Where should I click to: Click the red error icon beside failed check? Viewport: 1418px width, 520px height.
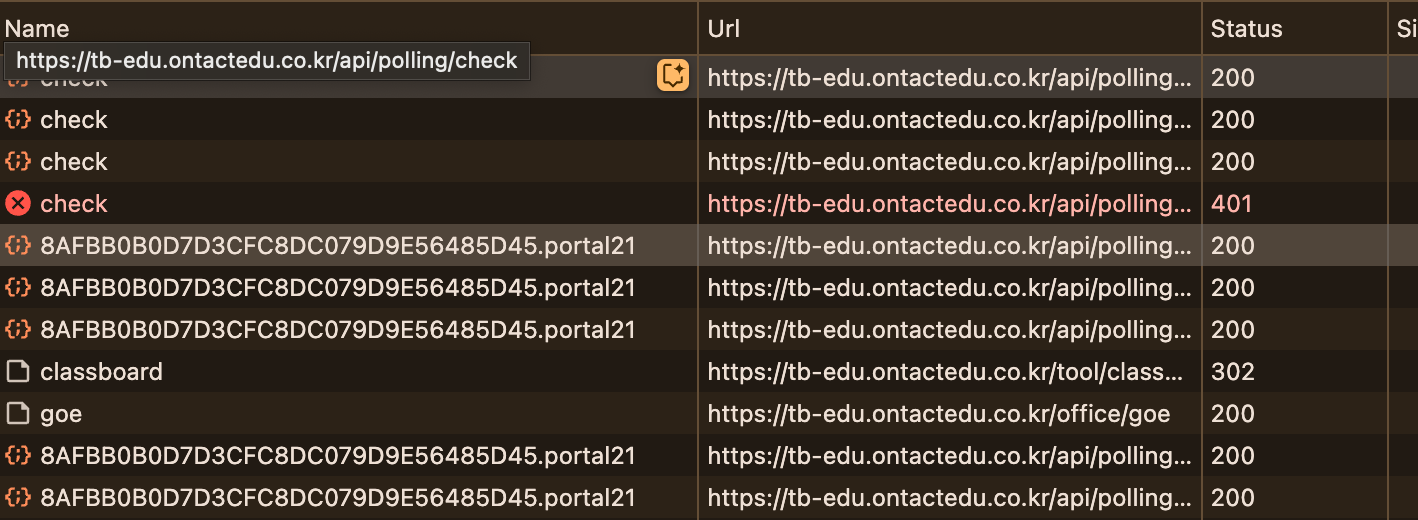point(18,204)
